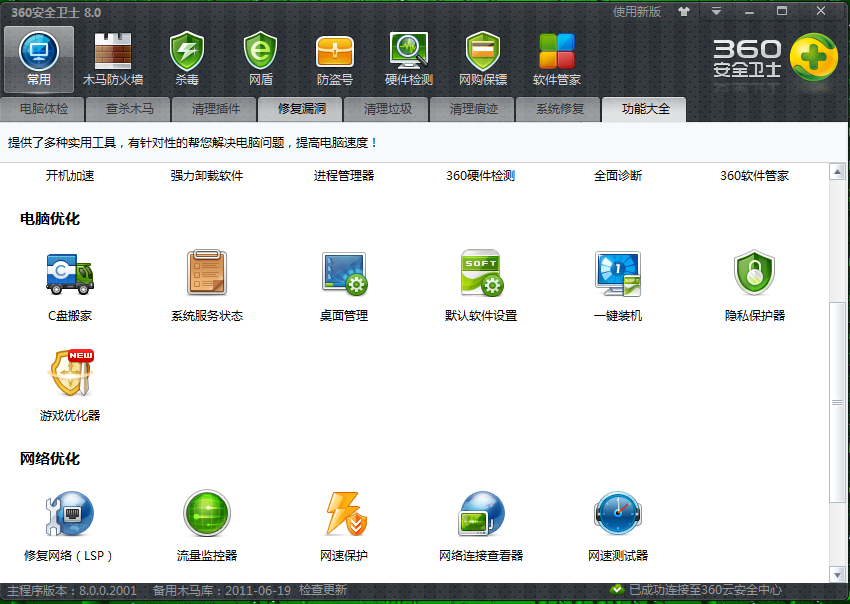Click the 已成功连接至360云安全中心 status text
This screenshot has width=850, height=604.
click(x=706, y=590)
